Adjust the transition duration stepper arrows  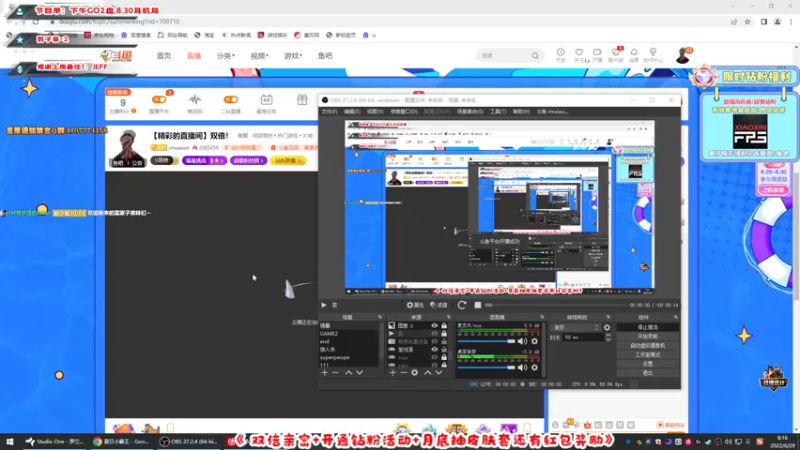[x=608, y=337]
